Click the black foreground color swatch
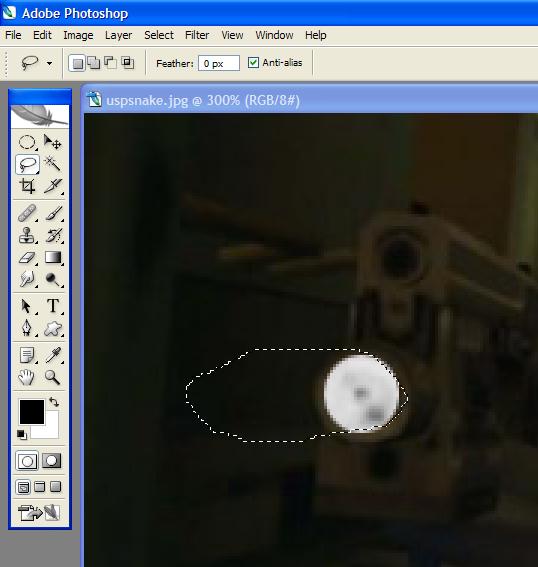This screenshot has width=538, height=567. coord(32,412)
